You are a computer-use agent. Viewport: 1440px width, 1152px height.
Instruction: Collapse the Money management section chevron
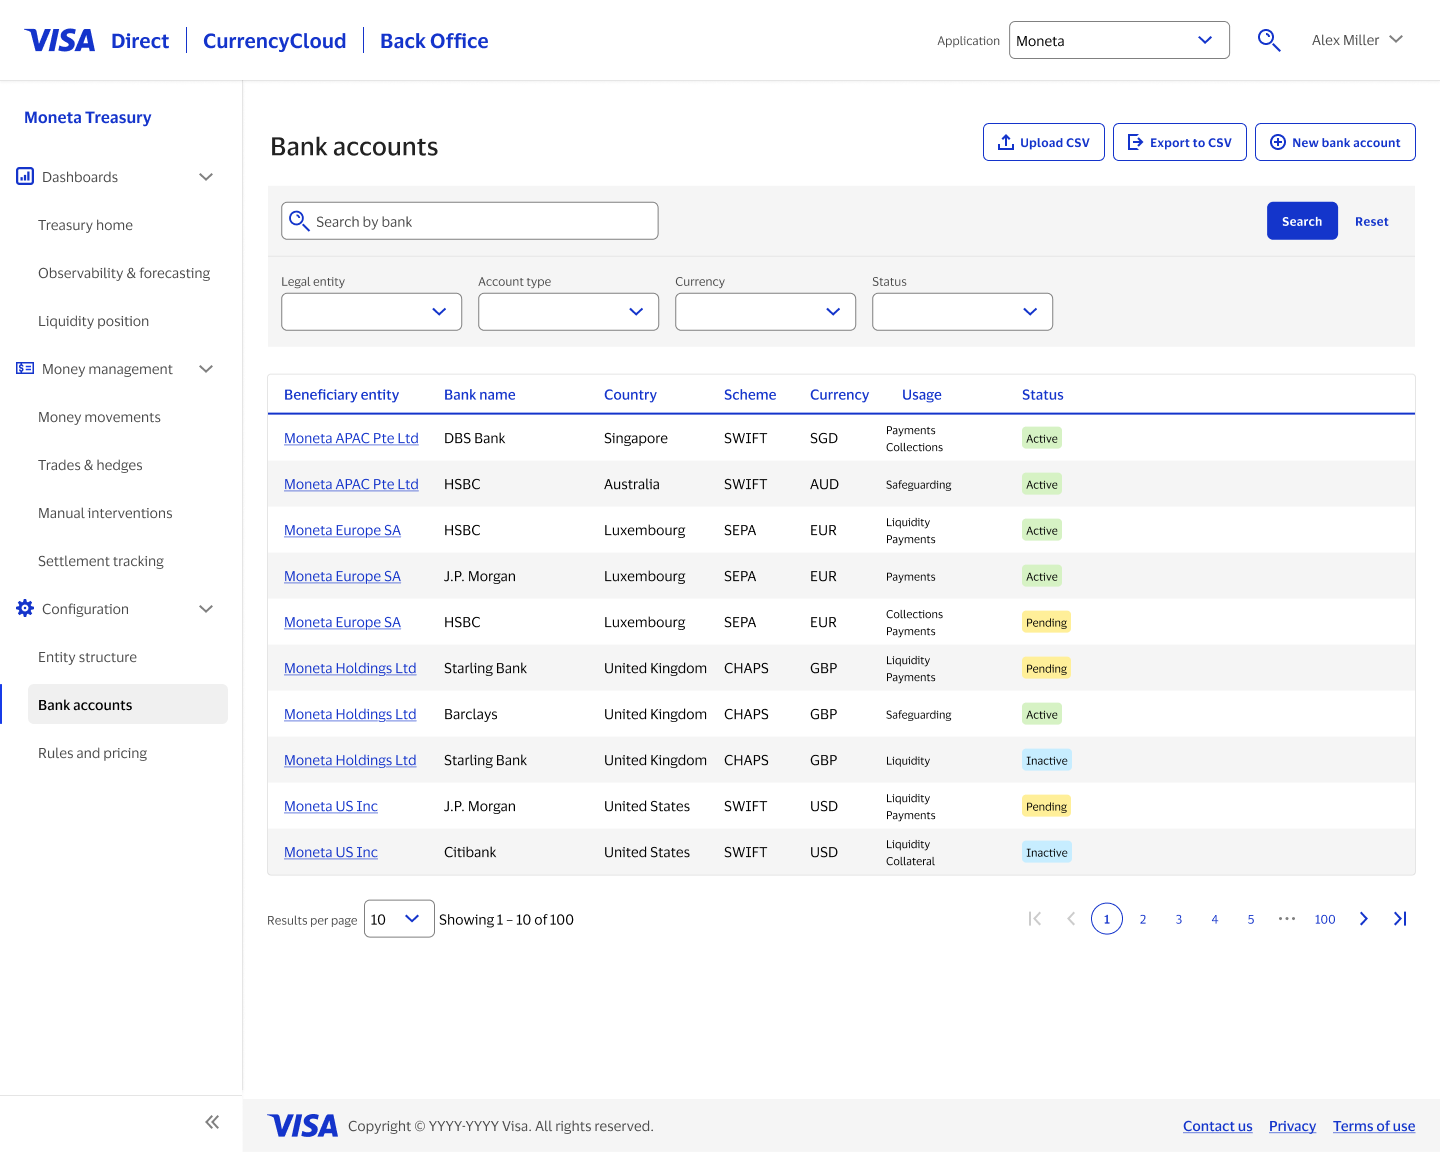(206, 369)
